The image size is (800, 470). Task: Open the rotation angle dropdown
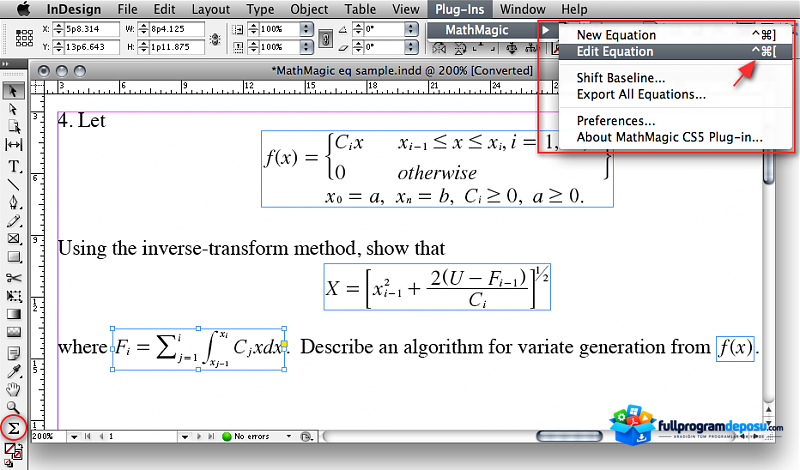point(411,29)
